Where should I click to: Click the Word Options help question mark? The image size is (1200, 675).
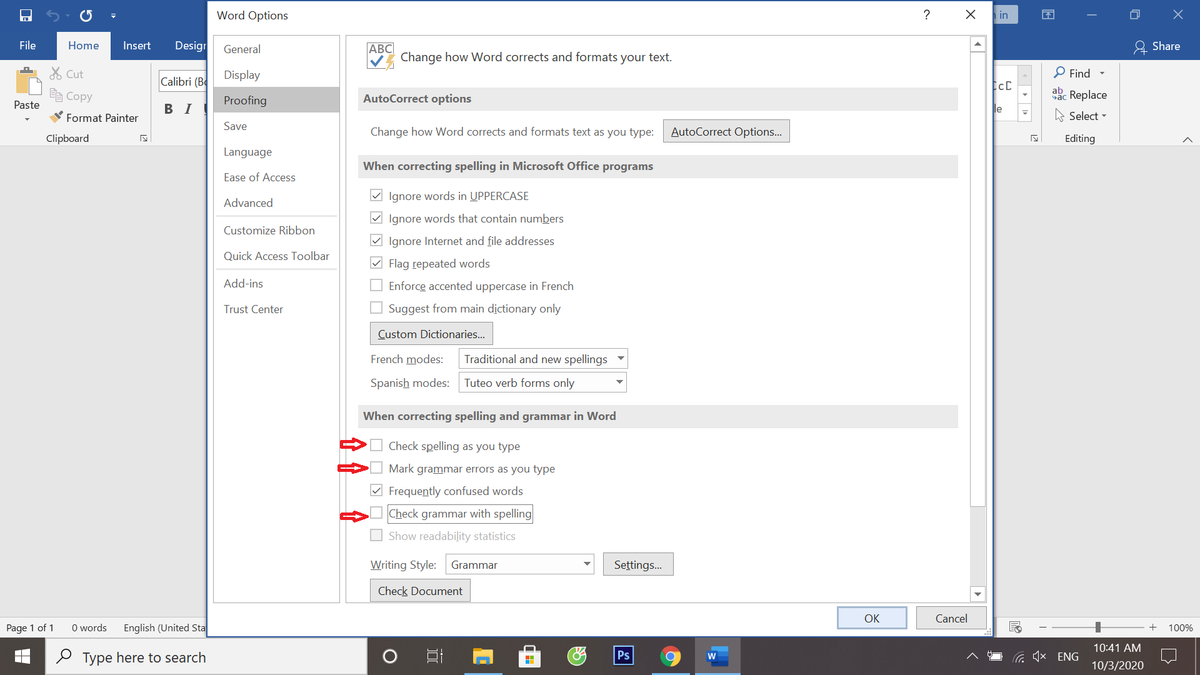(x=926, y=15)
